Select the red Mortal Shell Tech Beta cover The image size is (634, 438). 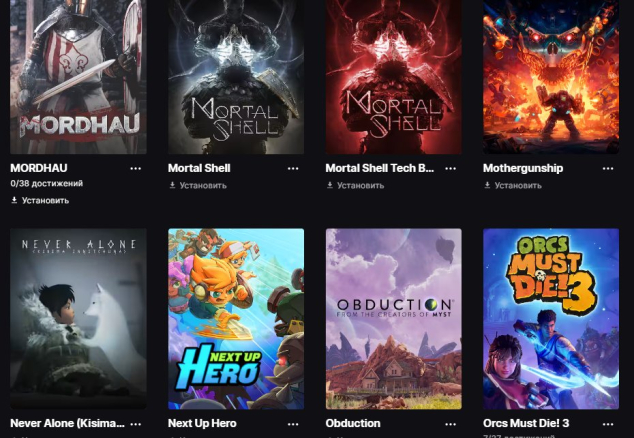tap(393, 77)
